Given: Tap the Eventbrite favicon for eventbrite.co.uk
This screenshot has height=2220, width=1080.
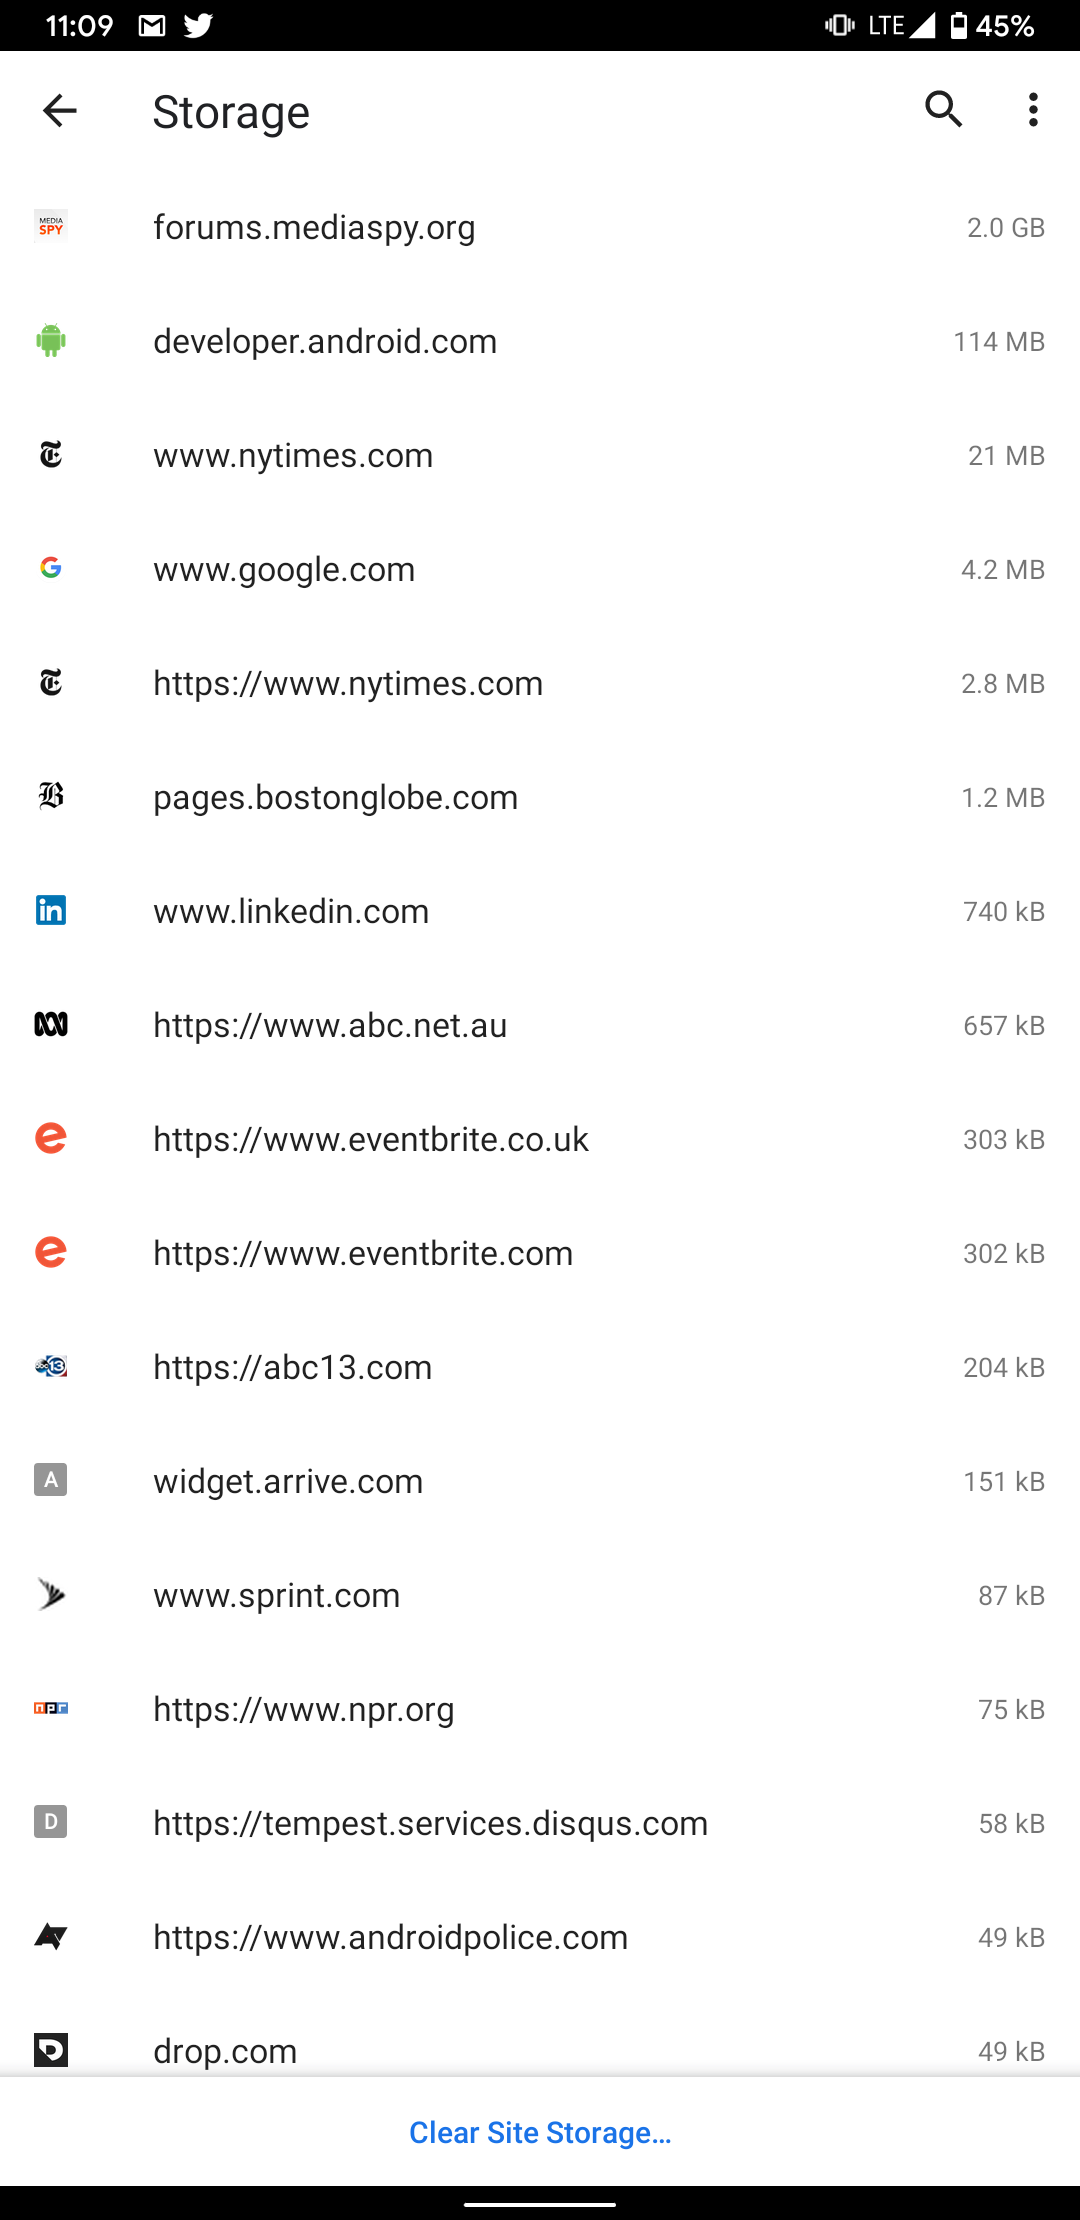Looking at the screenshot, I should coord(51,1138).
